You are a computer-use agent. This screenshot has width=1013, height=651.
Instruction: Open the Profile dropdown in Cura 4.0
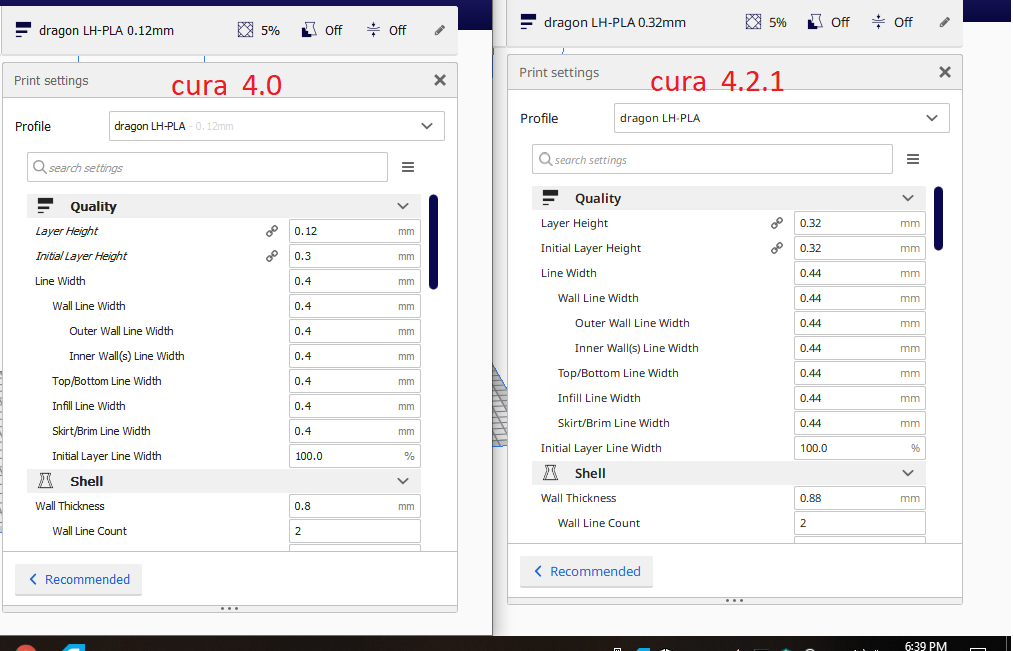[277, 126]
